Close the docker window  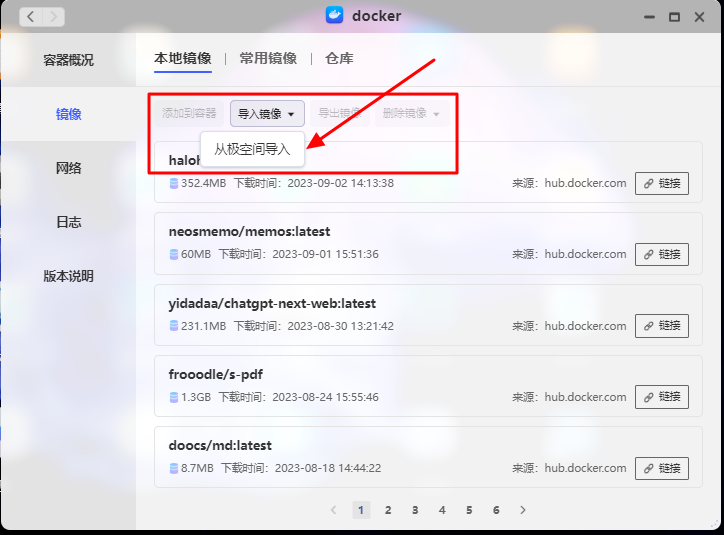pos(700,17)
